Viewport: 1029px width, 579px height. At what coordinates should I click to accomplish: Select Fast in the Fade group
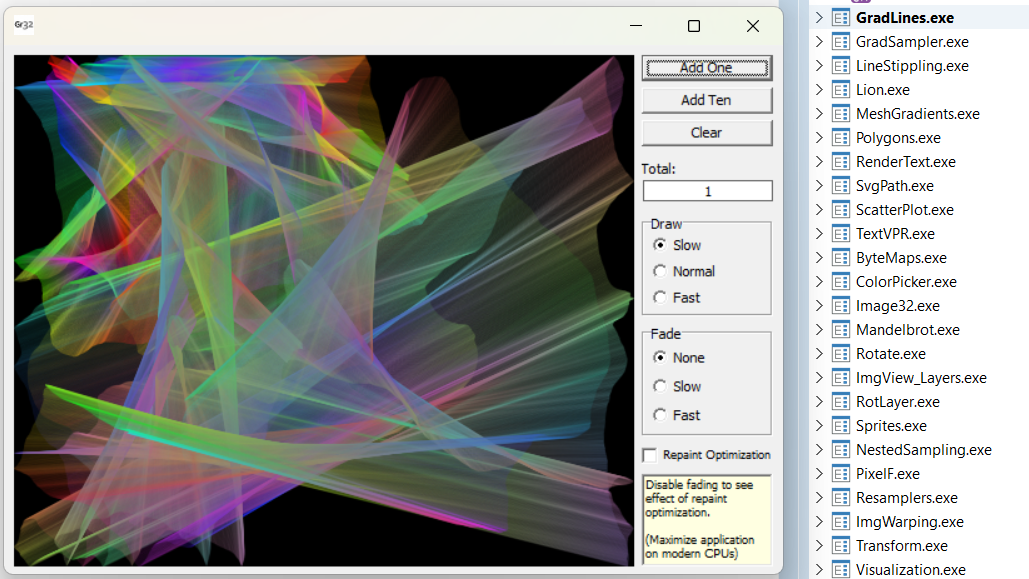[x=660, y=415]
